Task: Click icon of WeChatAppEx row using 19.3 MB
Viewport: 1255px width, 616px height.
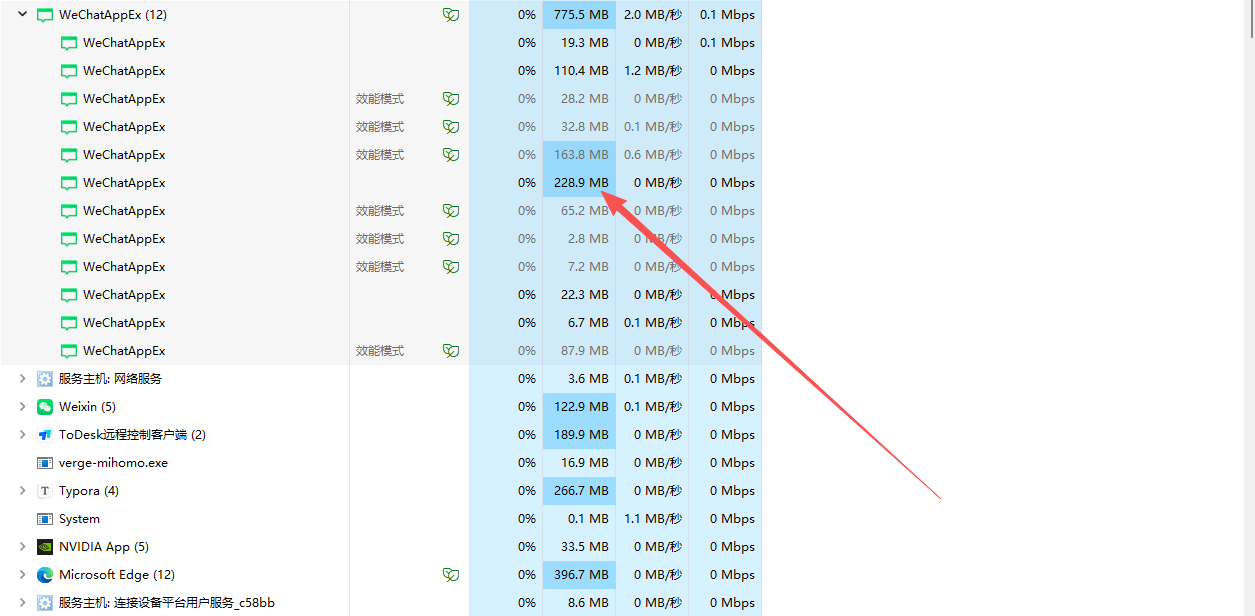Action: (69, 43)
